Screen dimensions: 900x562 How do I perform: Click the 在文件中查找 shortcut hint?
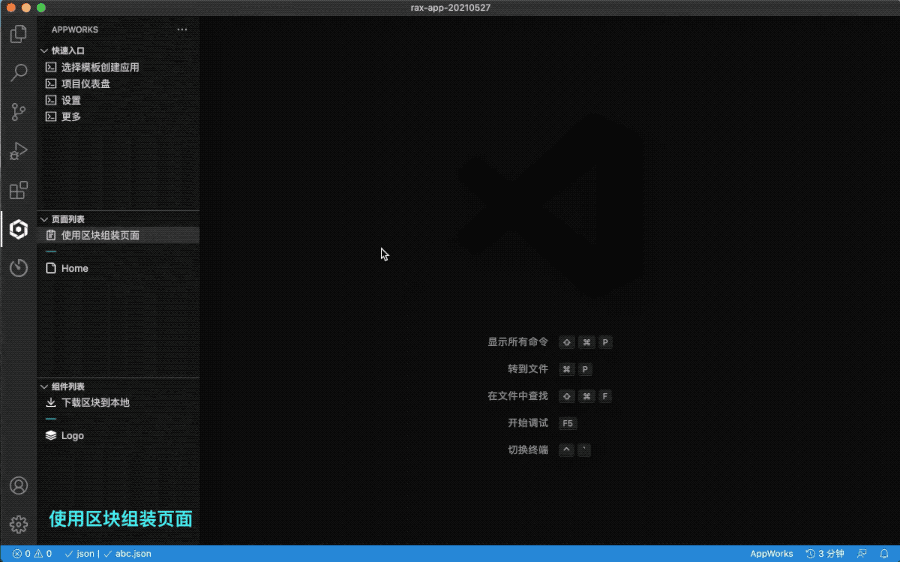518,396
